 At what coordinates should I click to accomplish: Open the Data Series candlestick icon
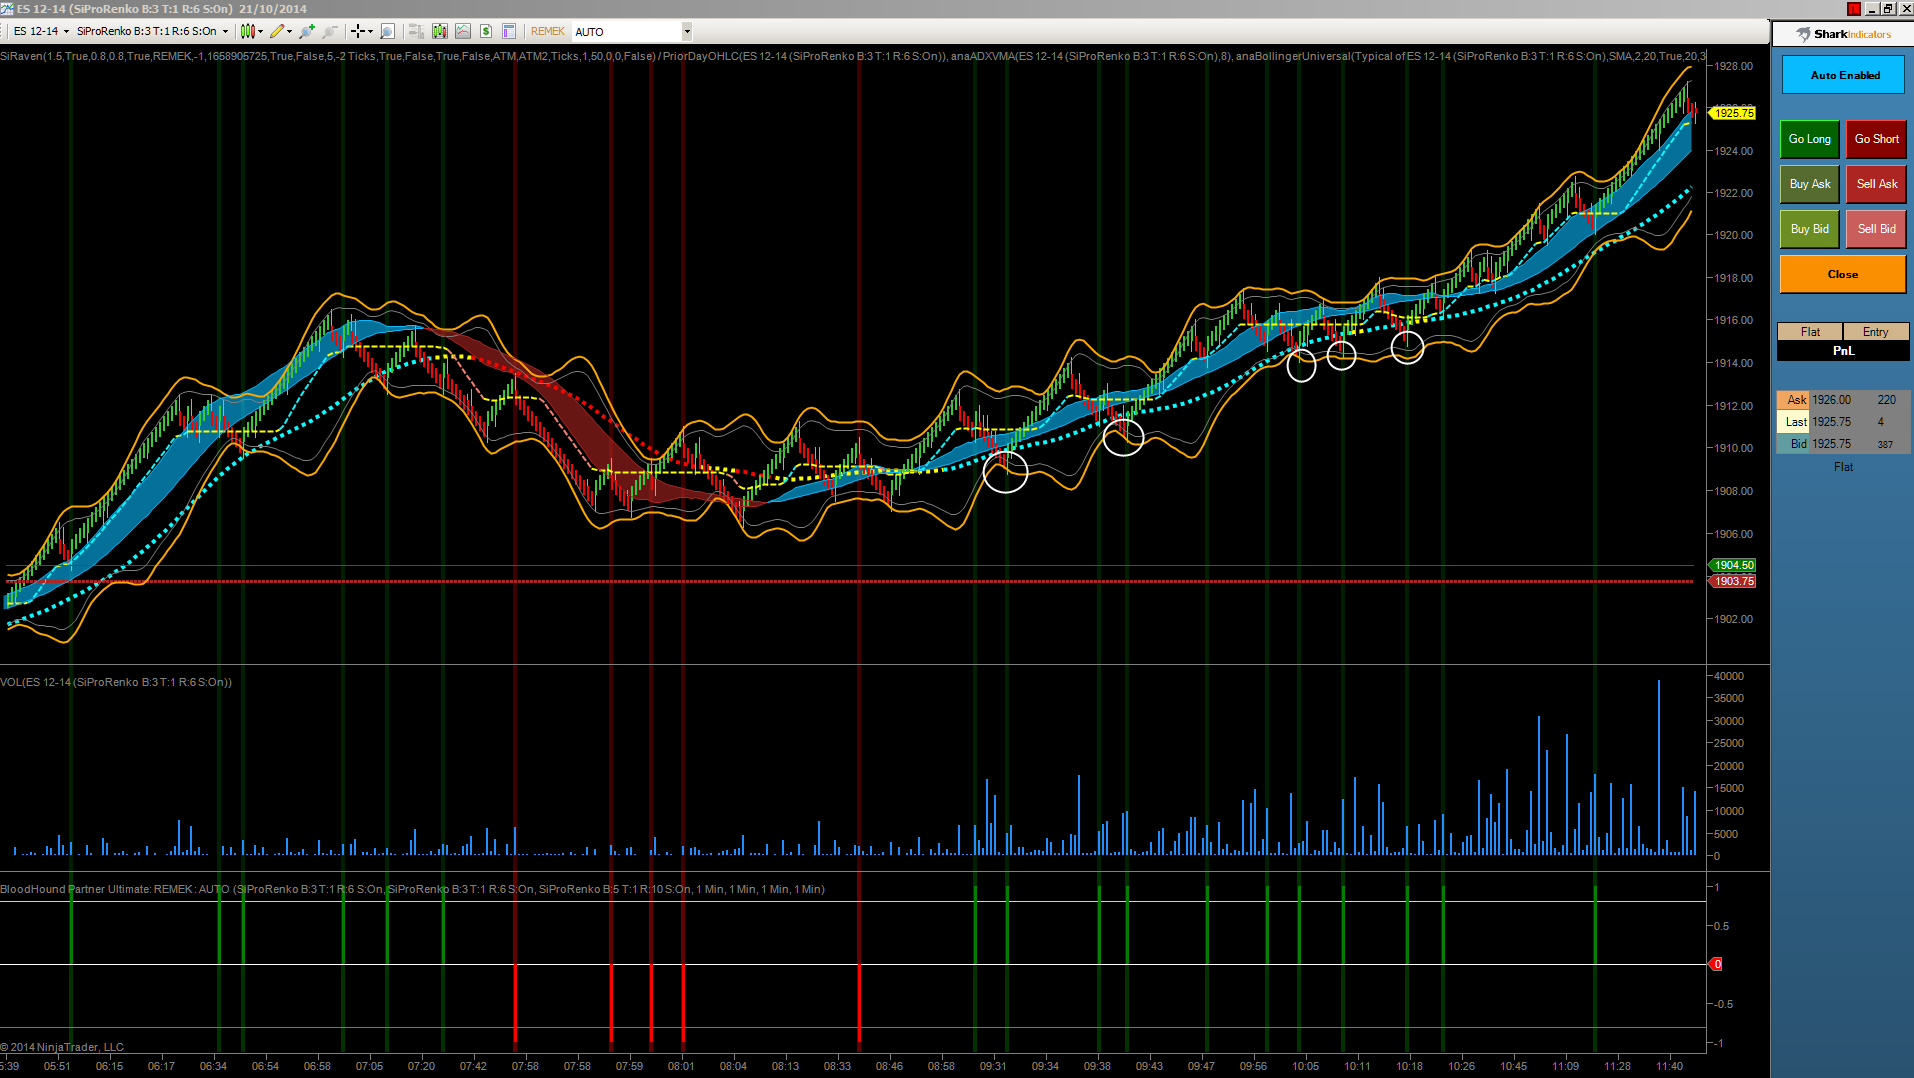click(x=440, y=31)
